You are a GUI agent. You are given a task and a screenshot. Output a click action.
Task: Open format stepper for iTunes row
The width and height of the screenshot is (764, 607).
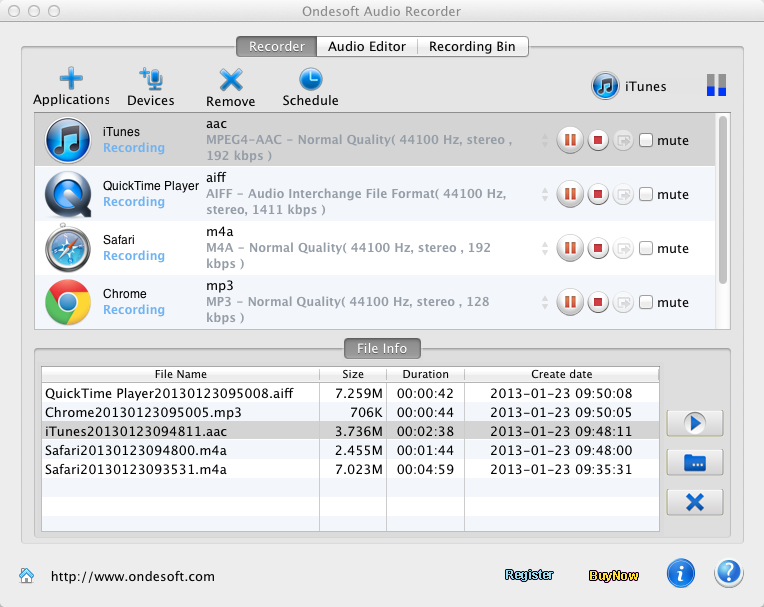(x=545, y=140)
